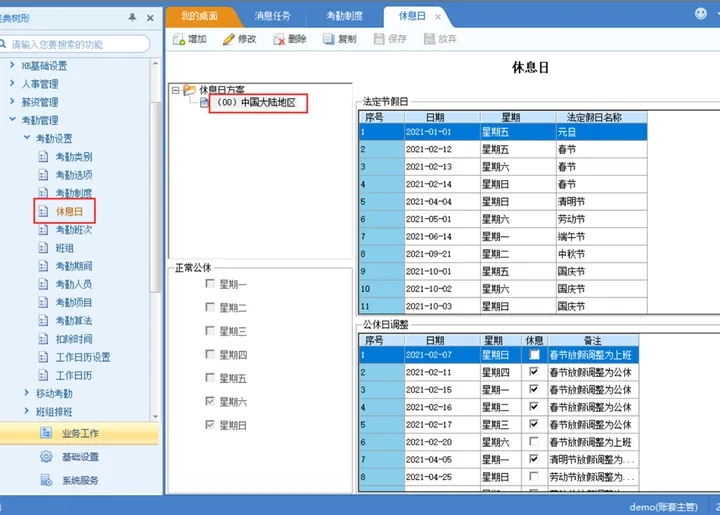
Task: Click the 考勤项目 page icon
Action: pyautogui.click(x=43, y=302)
